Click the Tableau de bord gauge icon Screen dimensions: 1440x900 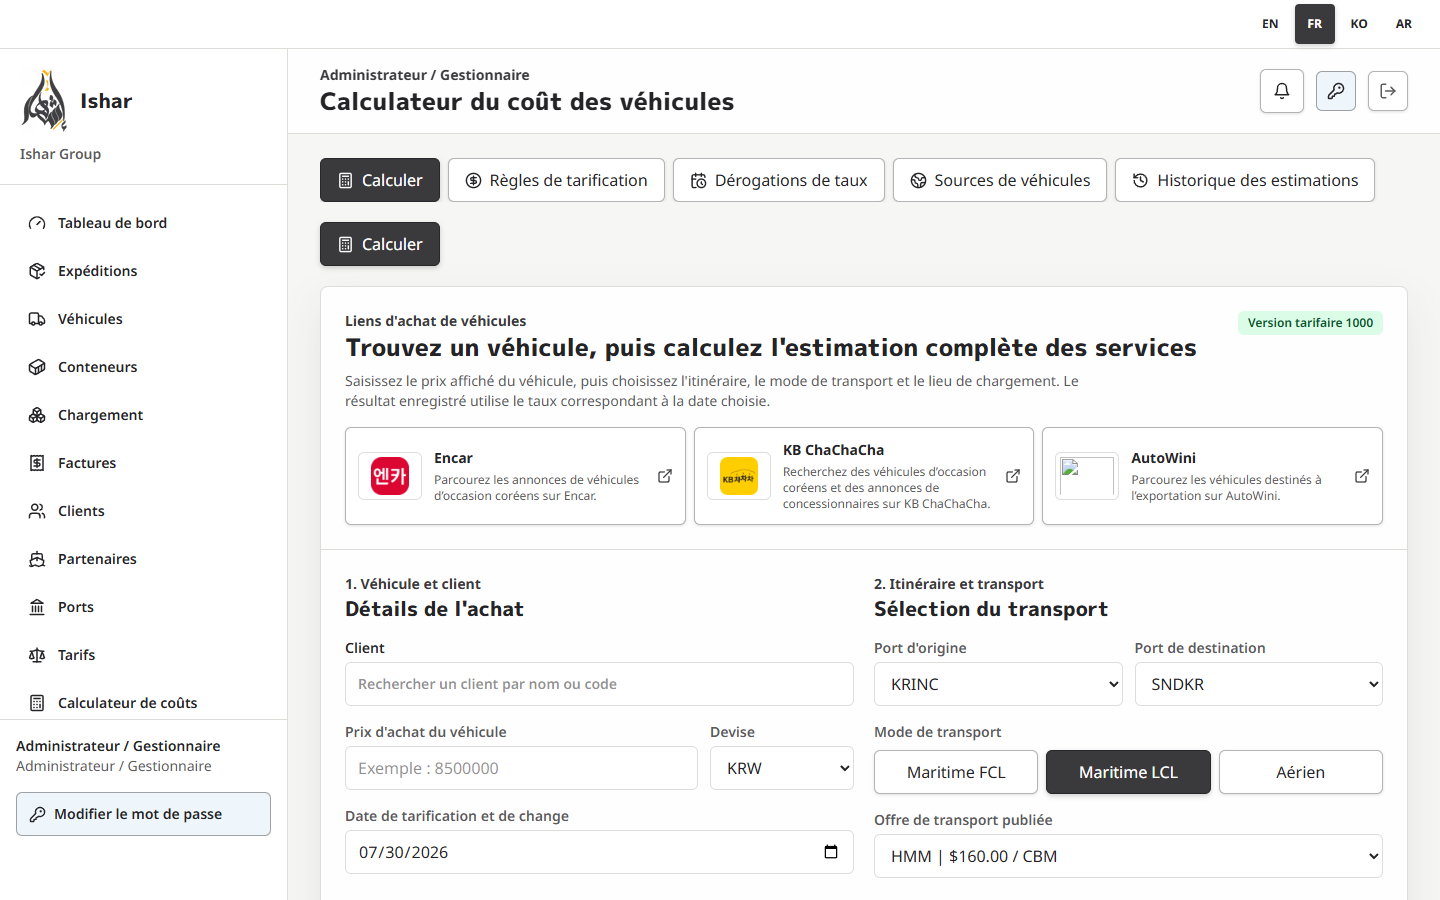click(x=37, y=223)
